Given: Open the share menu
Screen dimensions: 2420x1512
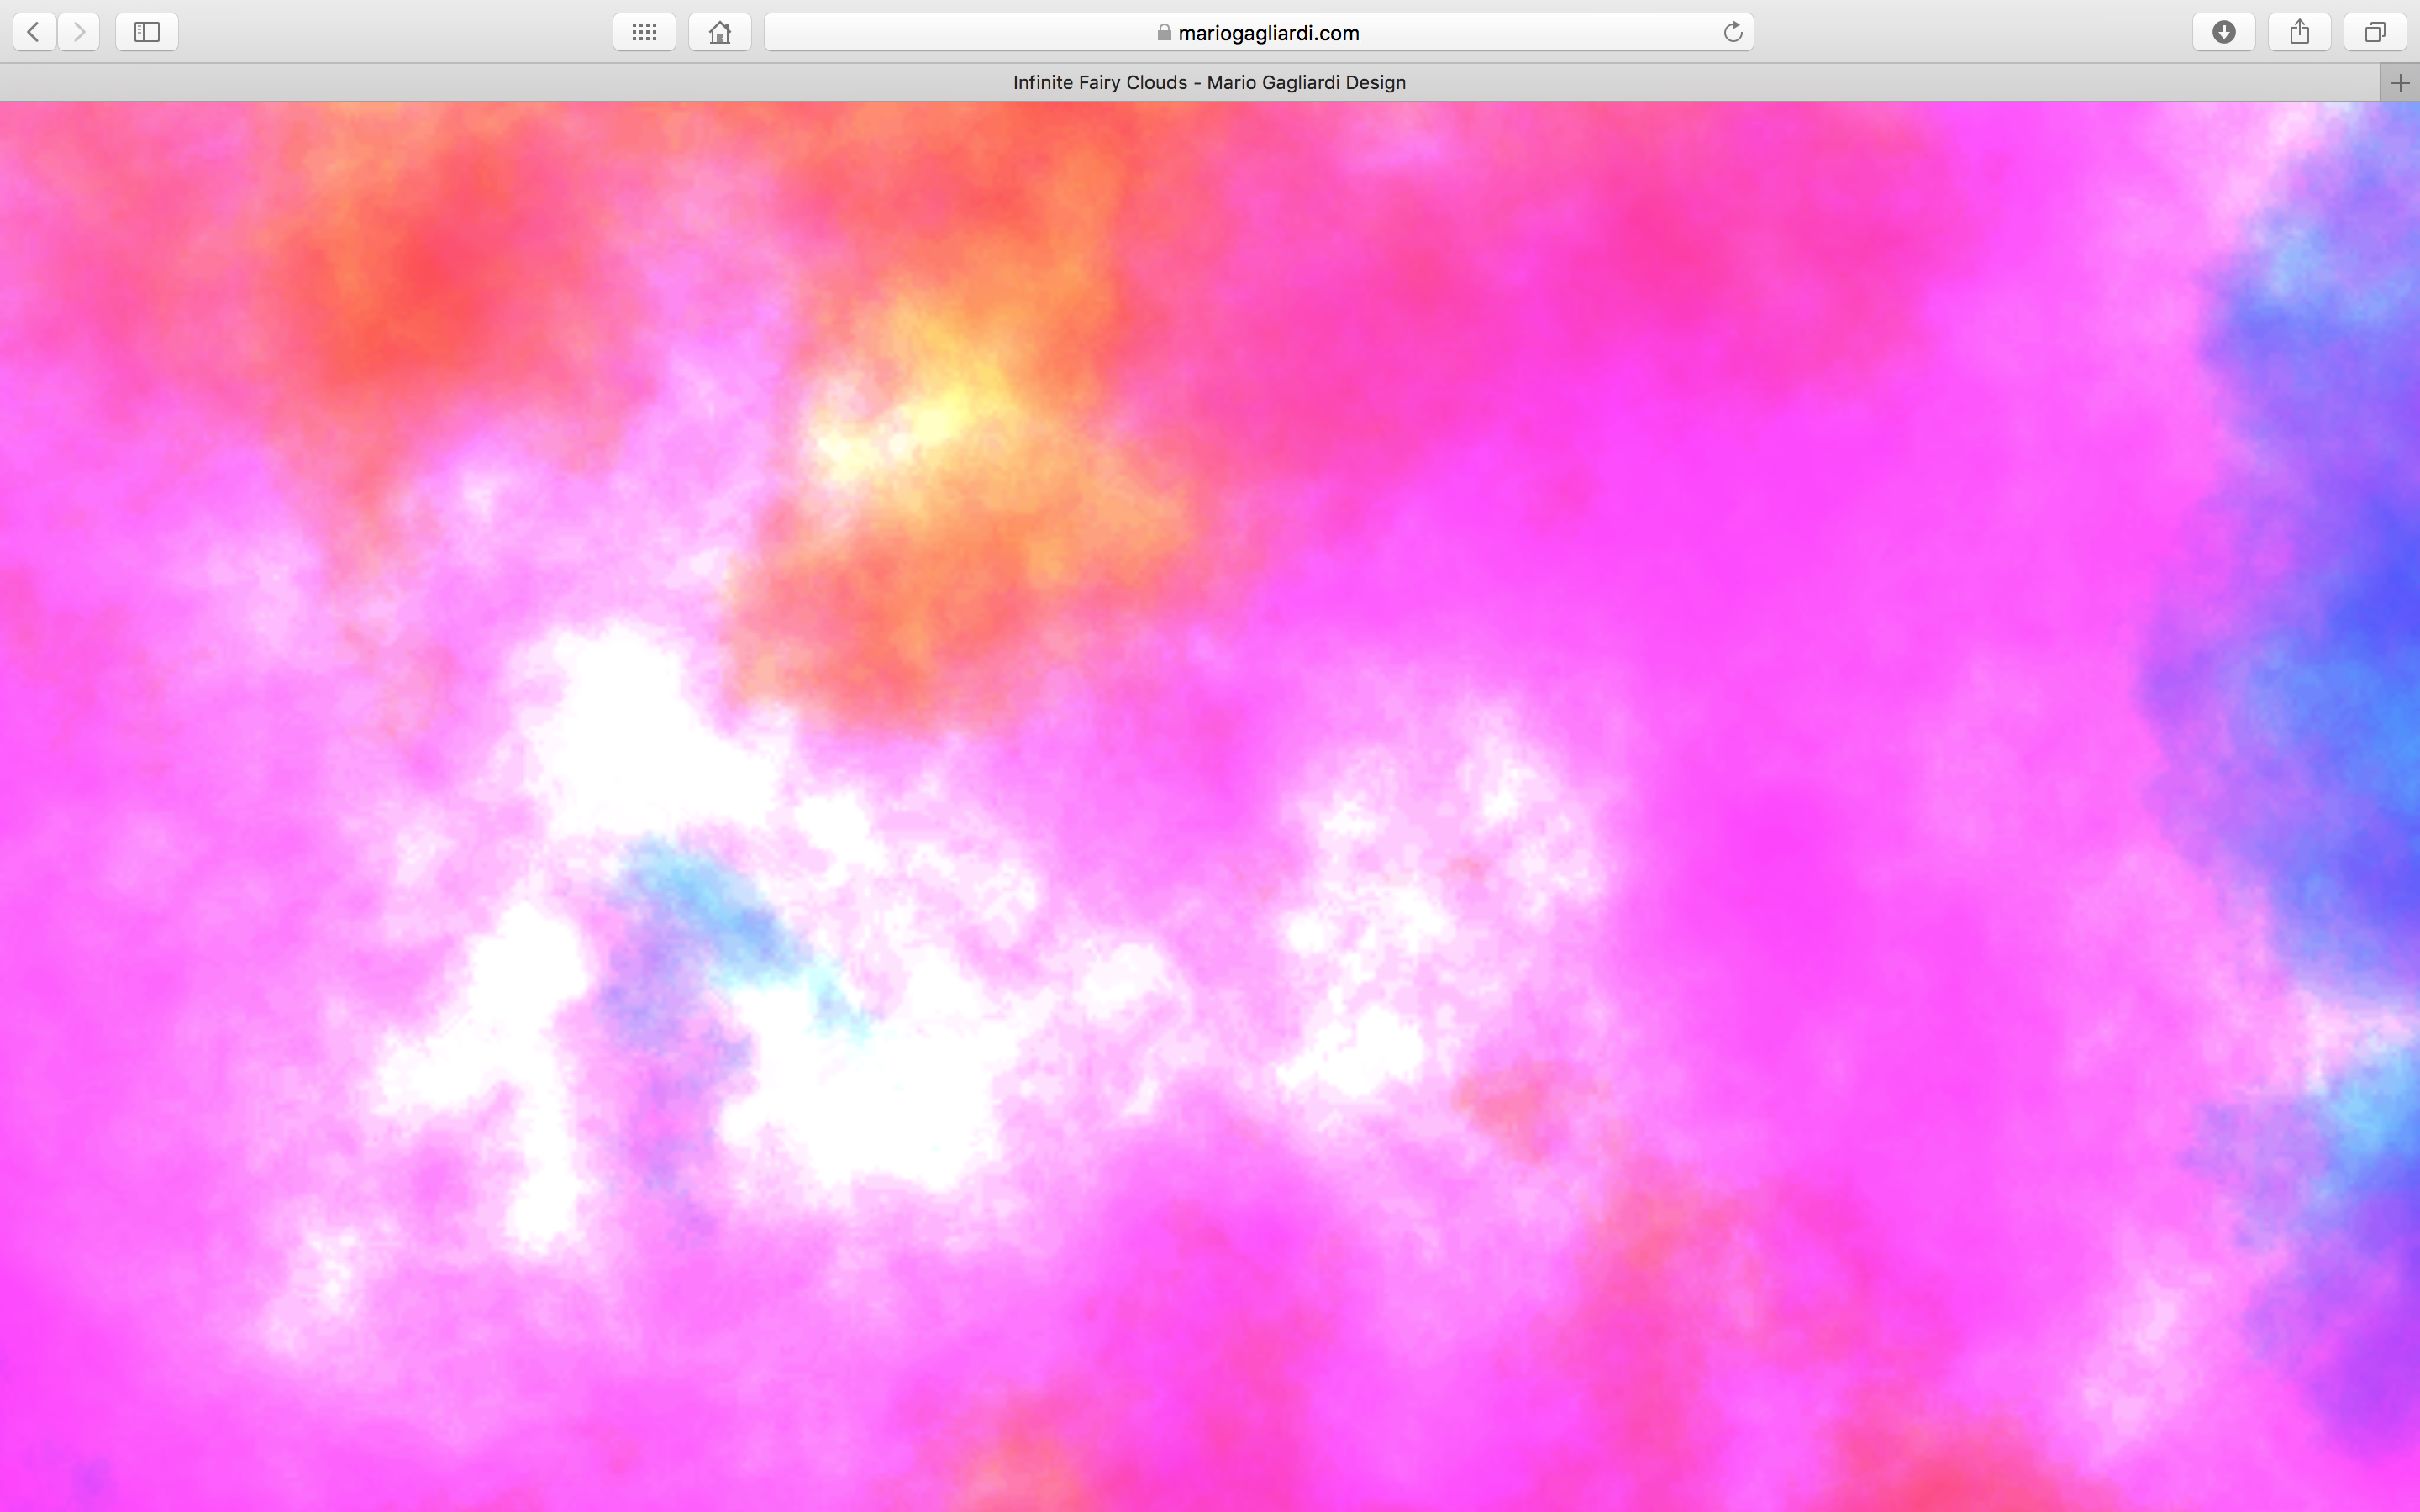Looking at the screenshot, I should [x=2300, y=32].
